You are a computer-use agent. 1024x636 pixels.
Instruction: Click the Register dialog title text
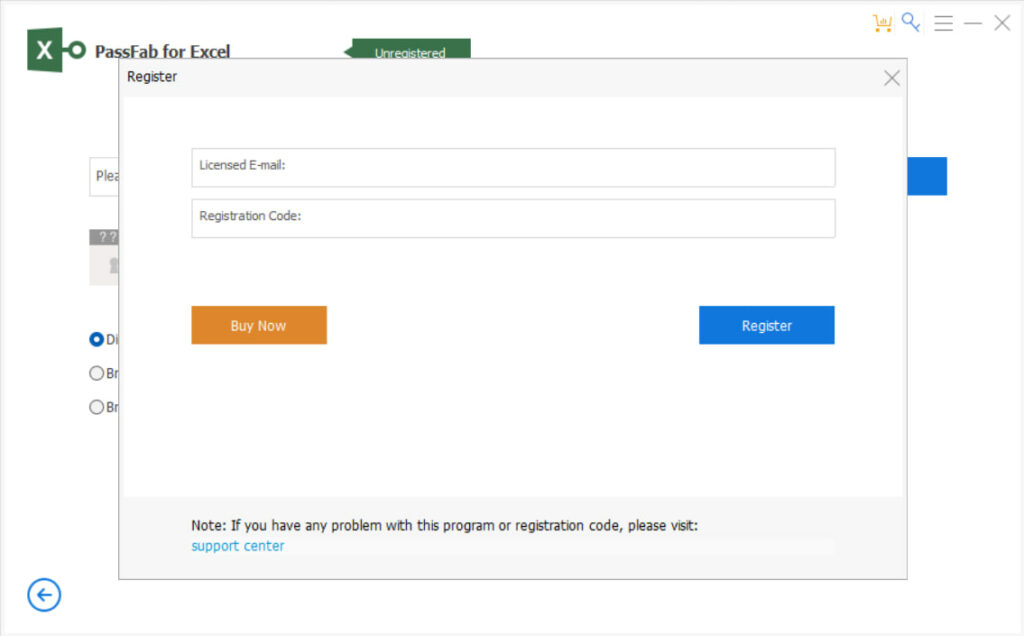coord(152,77)
